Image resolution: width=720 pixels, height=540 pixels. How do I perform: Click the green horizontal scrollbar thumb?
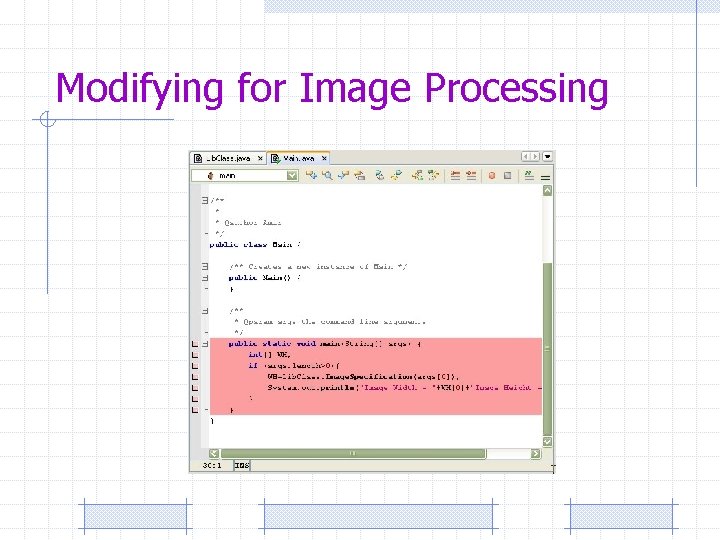tap(353, 454)
